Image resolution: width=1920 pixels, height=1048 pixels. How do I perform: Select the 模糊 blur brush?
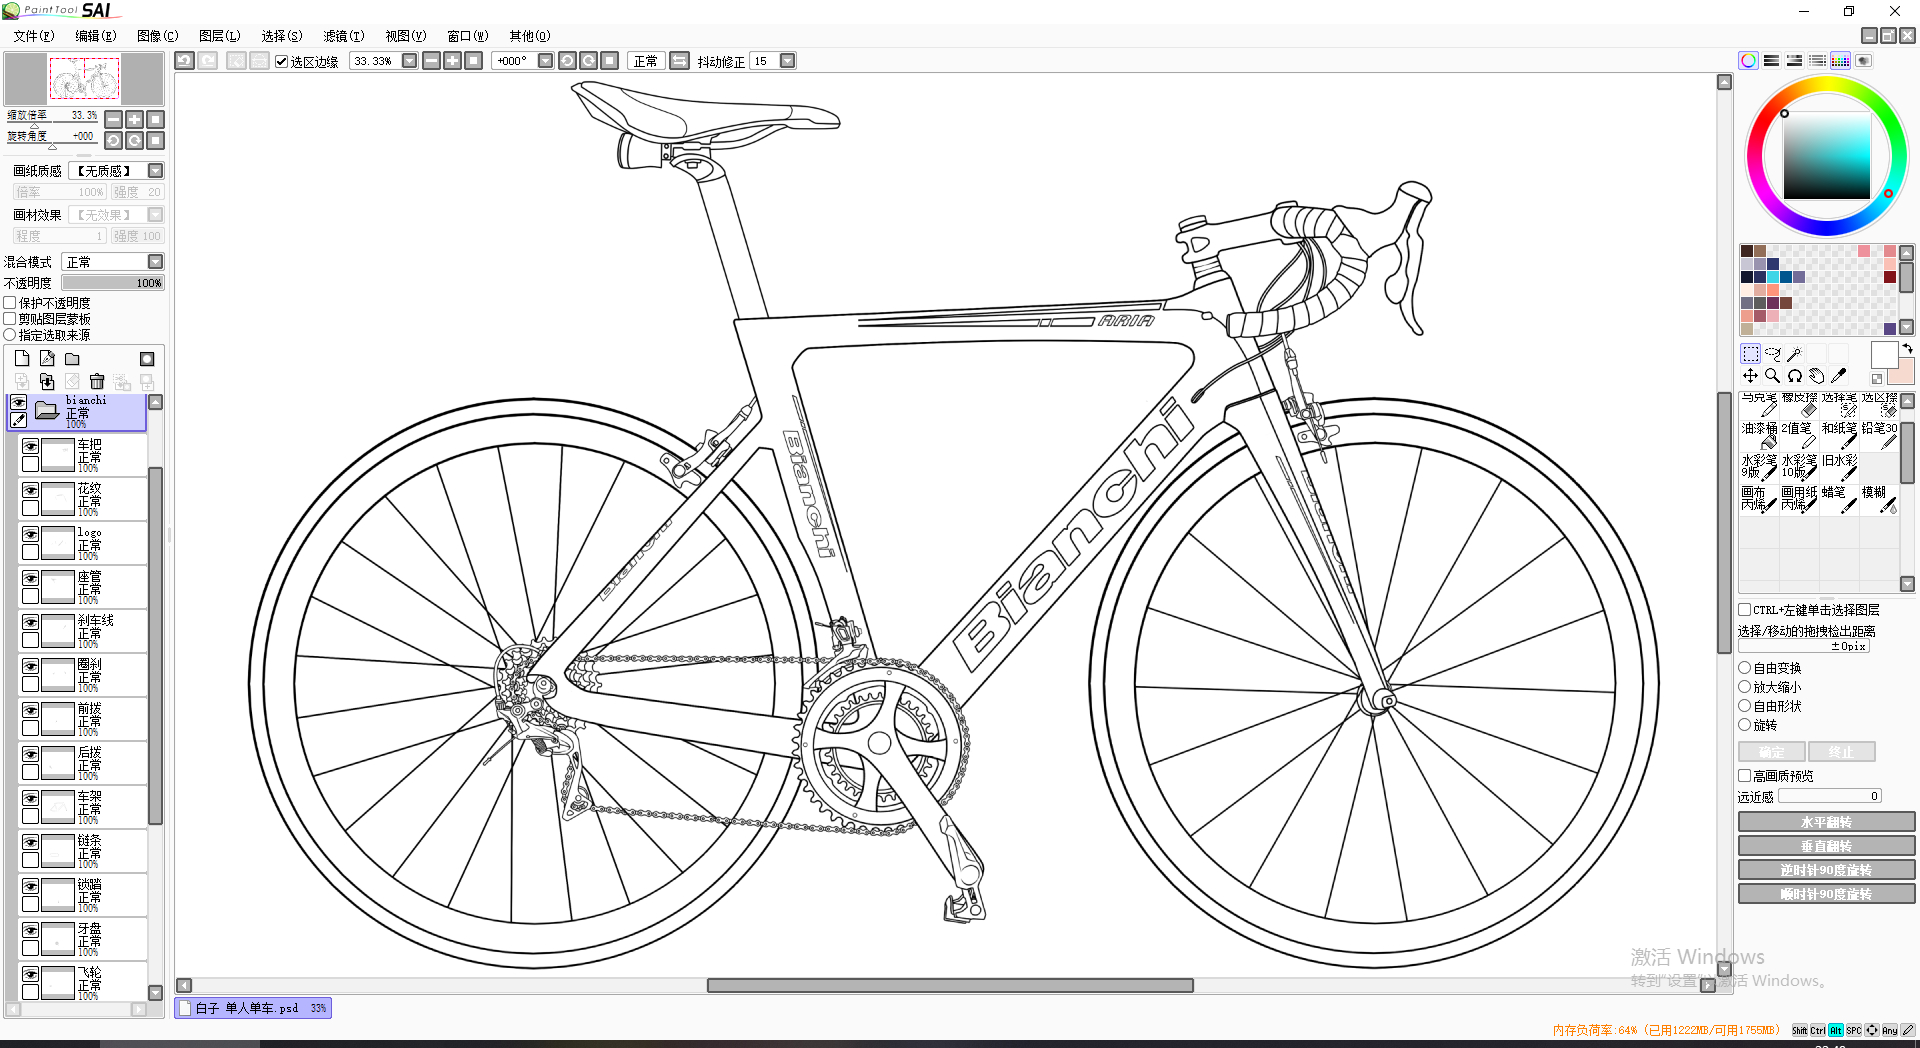pos(1879,498)
